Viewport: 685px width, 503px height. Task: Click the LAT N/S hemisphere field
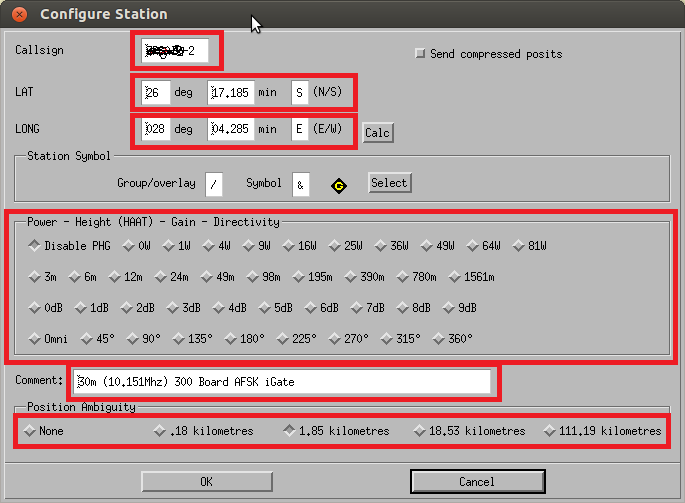click(x=300, y=93)
